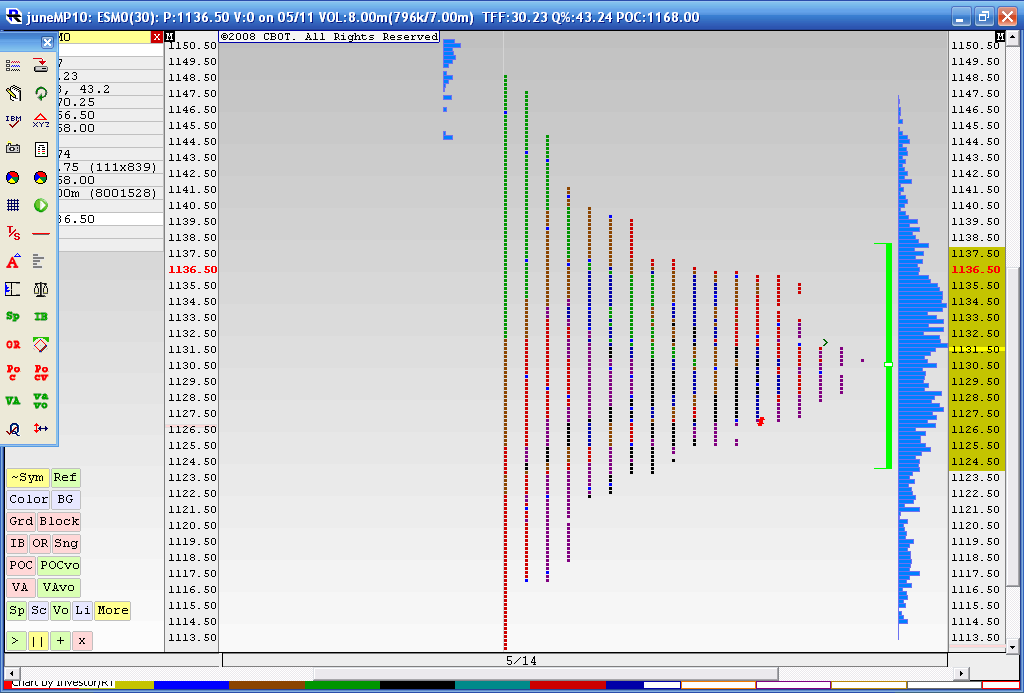The height and width of the screenshot is (693, 1024).
Task: Click the Sp button in bottom row
Action: coord(17,611)
